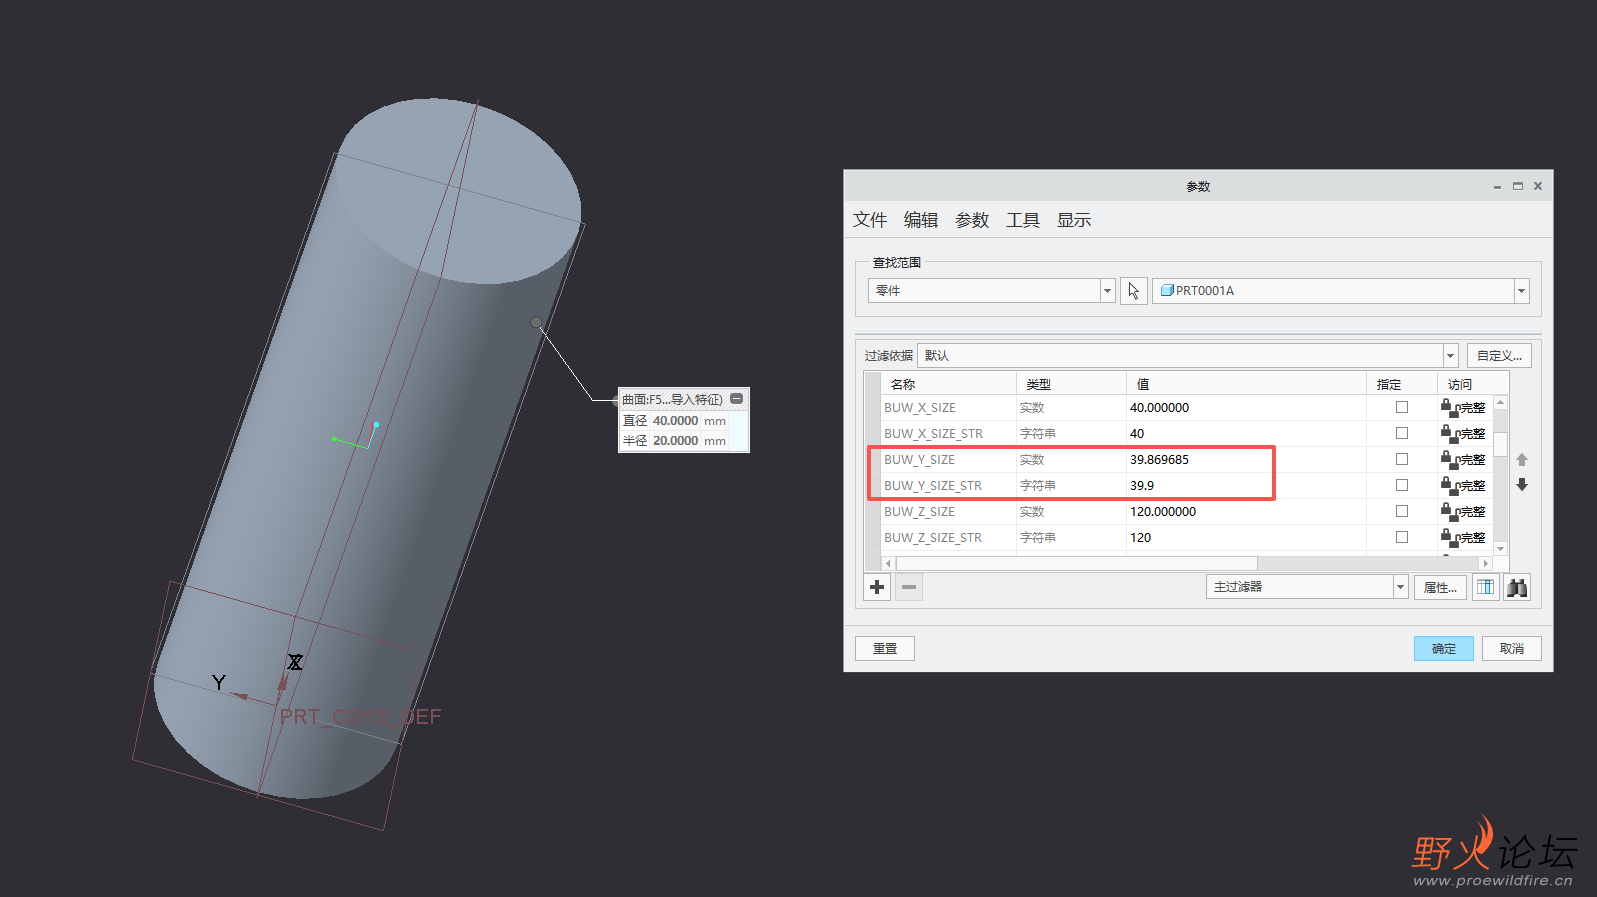Open the table column setup icon

(x=1485, y=587)
